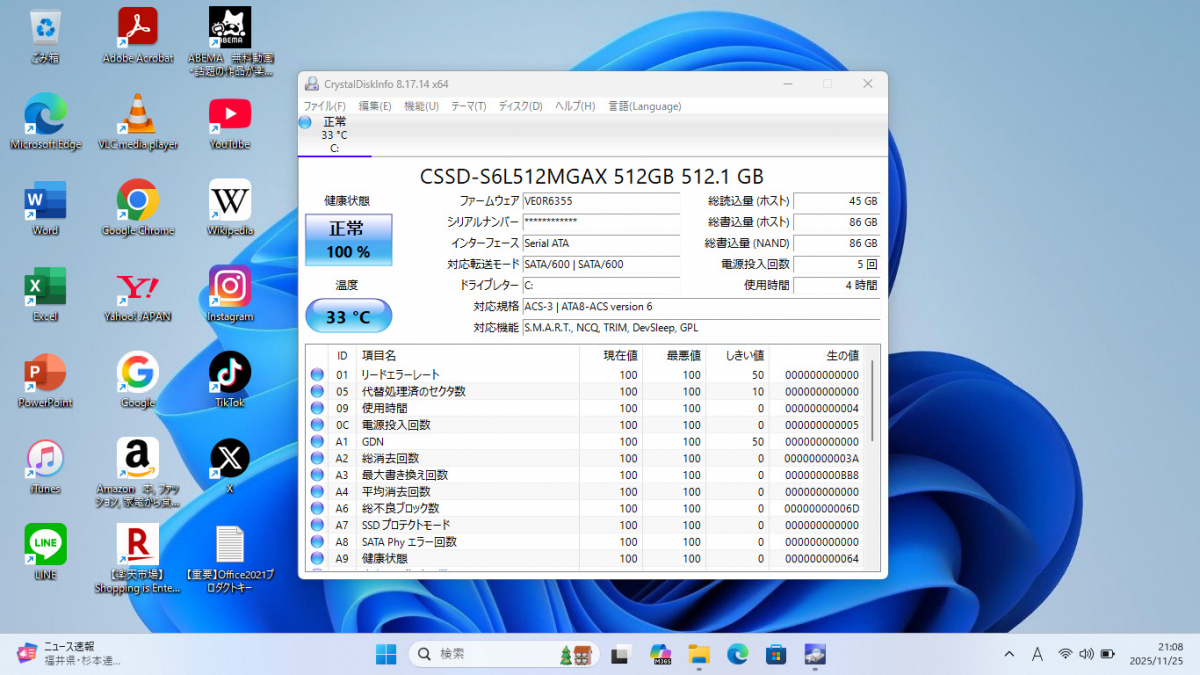Open the TikTok desktop shortcut
The image size is (1200, 675).
coord(230,373)
